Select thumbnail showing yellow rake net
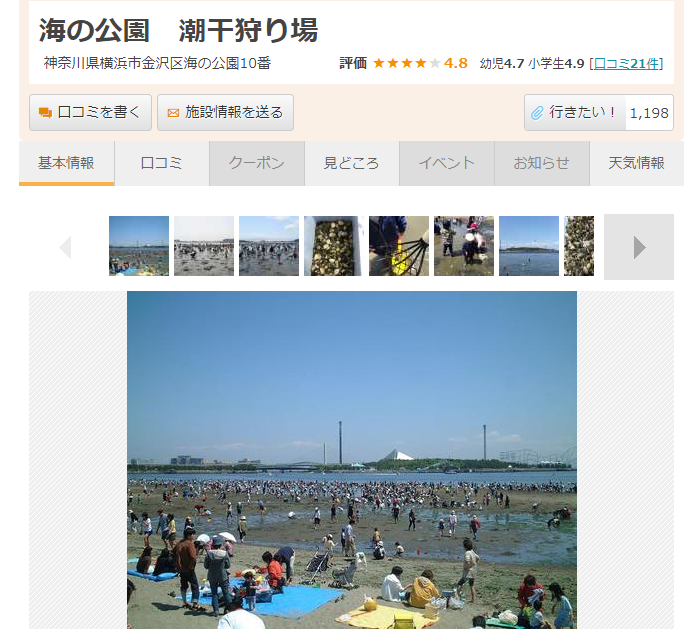 [399, 246]
